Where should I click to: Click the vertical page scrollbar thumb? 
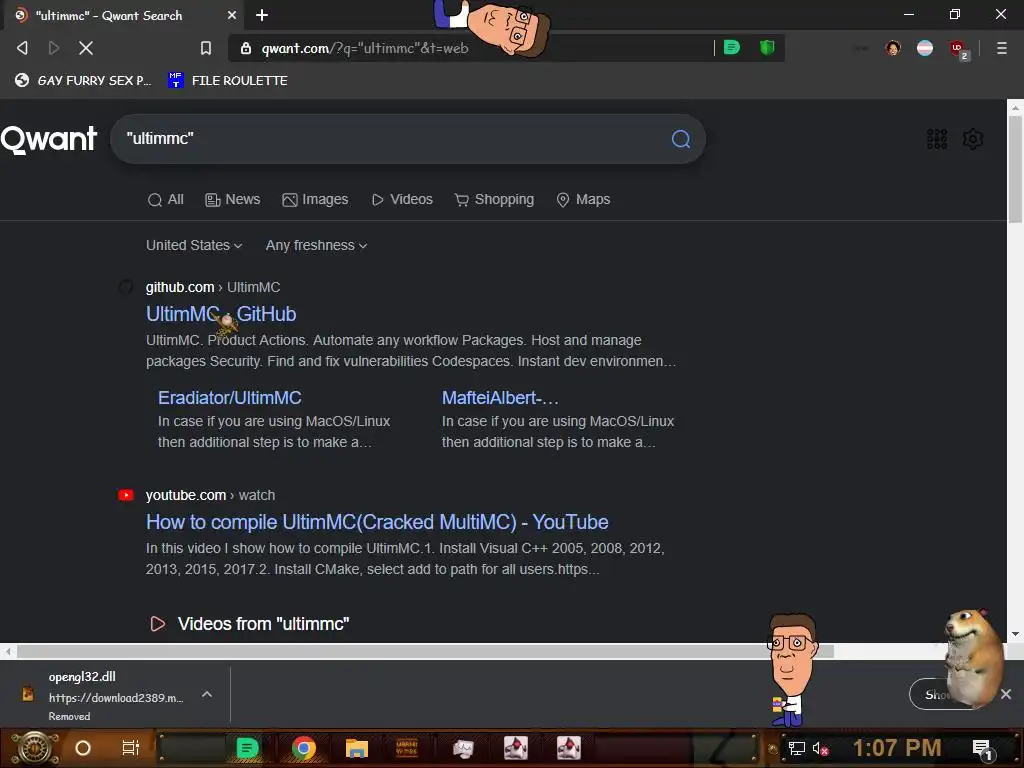click(1015, 170)
